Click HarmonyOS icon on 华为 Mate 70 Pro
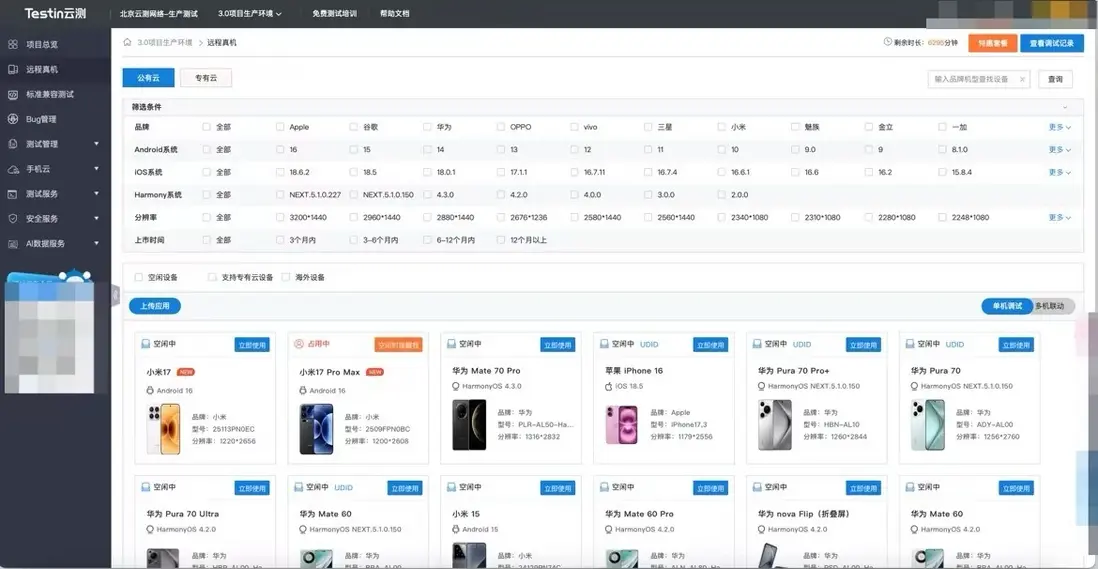 coord(456,386)
